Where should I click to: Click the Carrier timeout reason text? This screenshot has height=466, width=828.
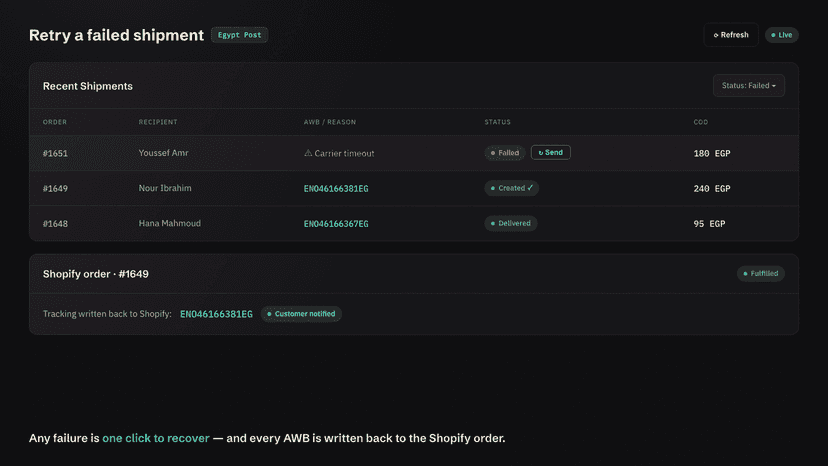click(344, 153)
